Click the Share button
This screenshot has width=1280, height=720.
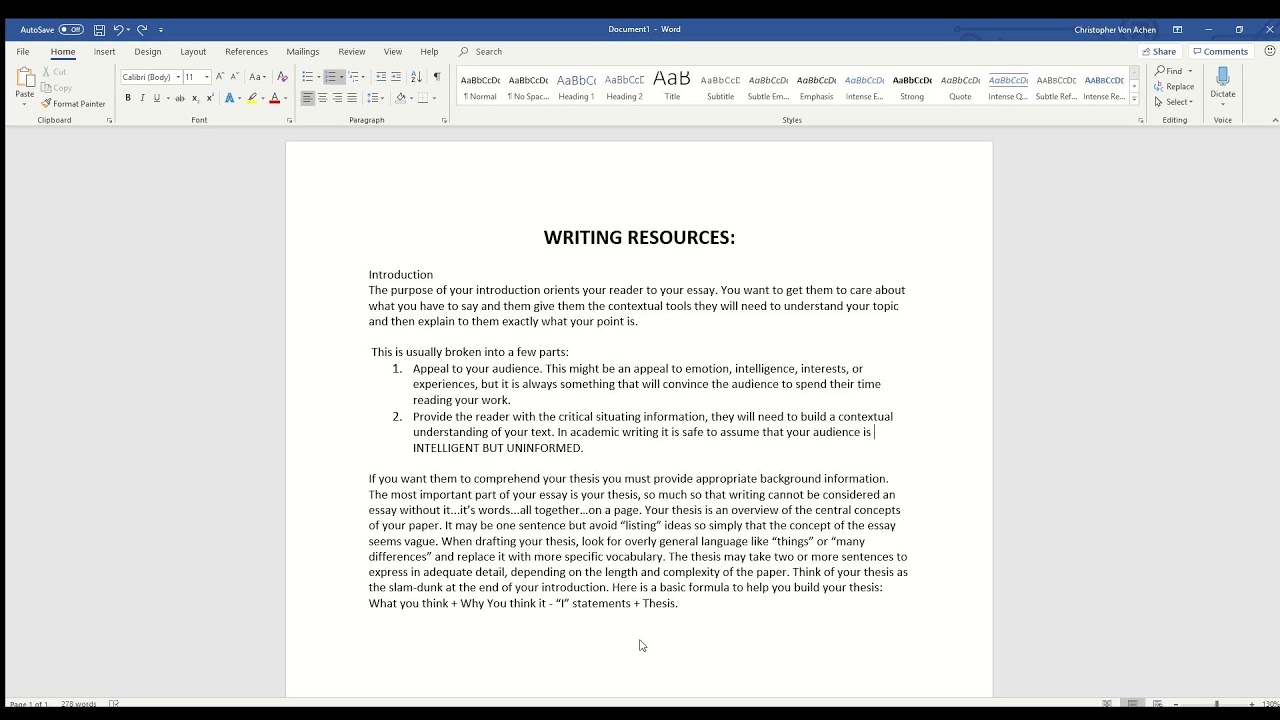tap(1159, 52)
